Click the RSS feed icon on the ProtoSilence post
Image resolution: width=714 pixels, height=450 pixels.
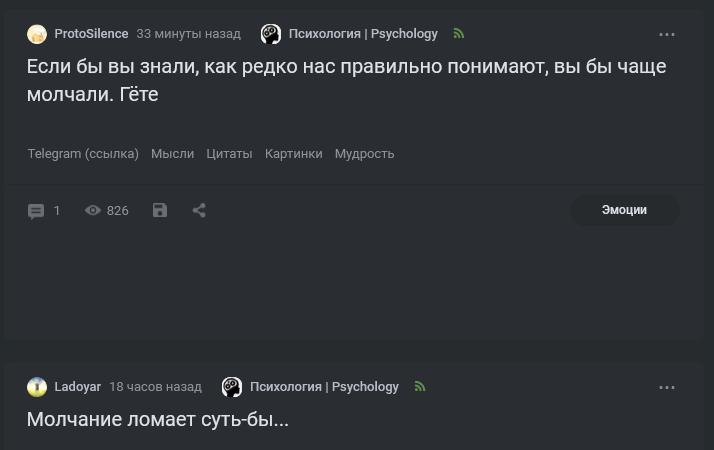click(458, 34)
